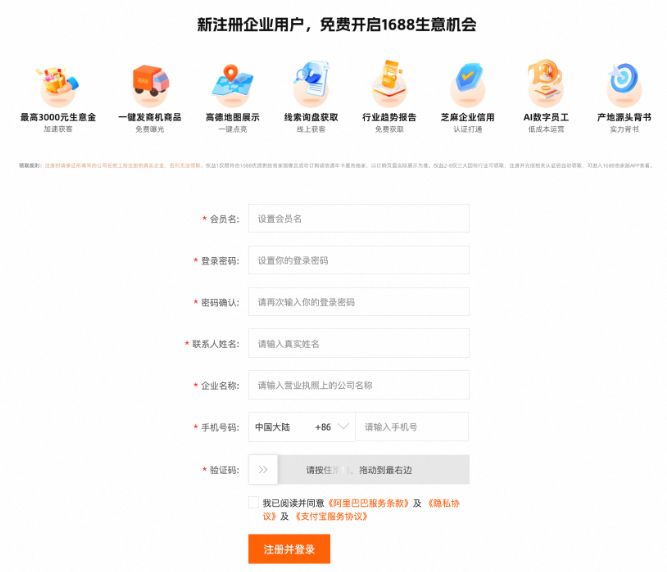Click the 产地源头背书 target icon
The image size is (667, 572).
[x=624, y=85]
